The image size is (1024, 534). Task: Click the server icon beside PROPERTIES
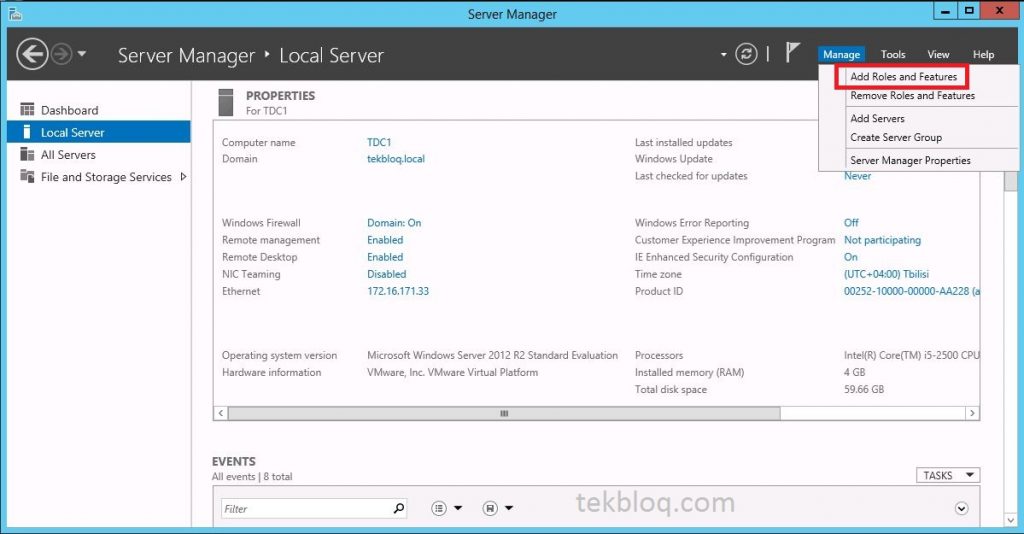coord(225,102)
